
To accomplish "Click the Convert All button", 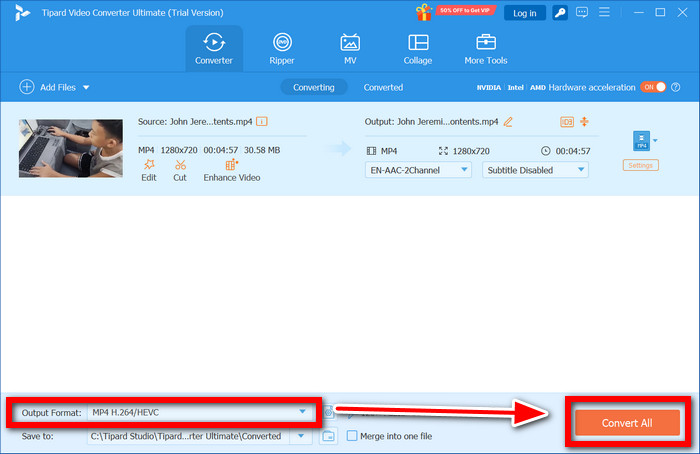I will 627,423.
